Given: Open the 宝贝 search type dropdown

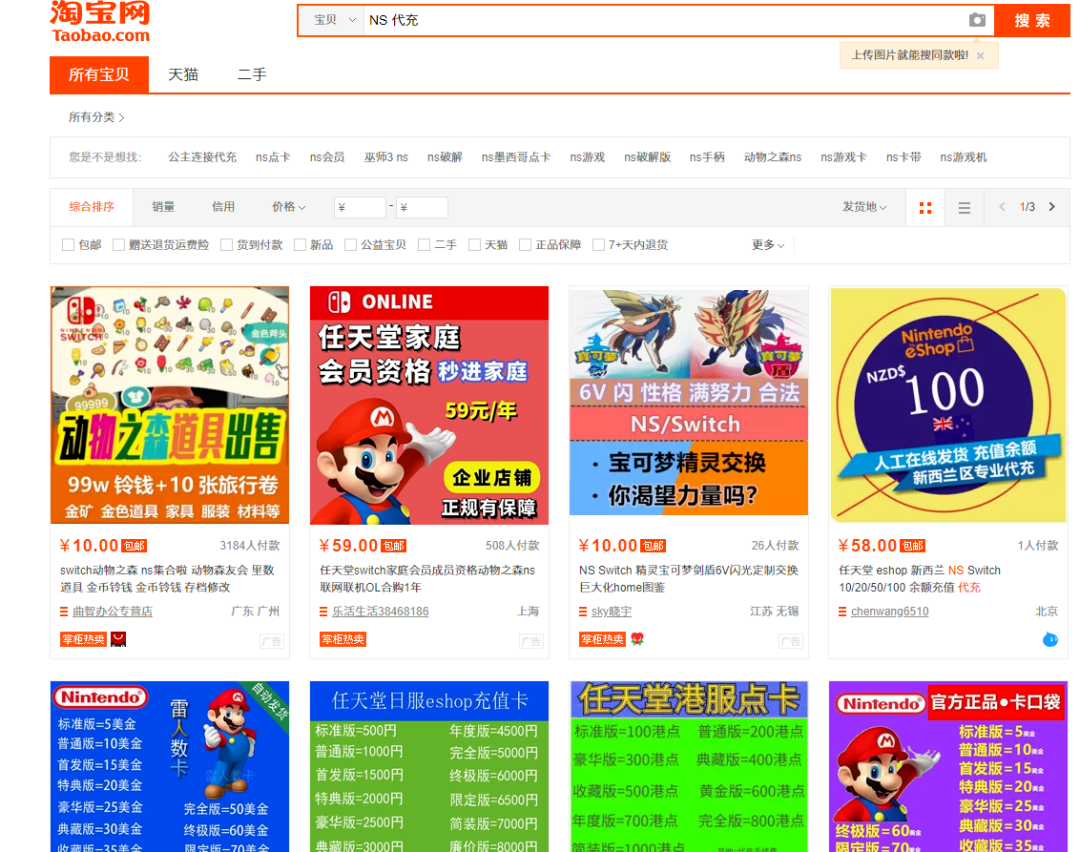Looking at the screenshot, I should pos(334,20).
